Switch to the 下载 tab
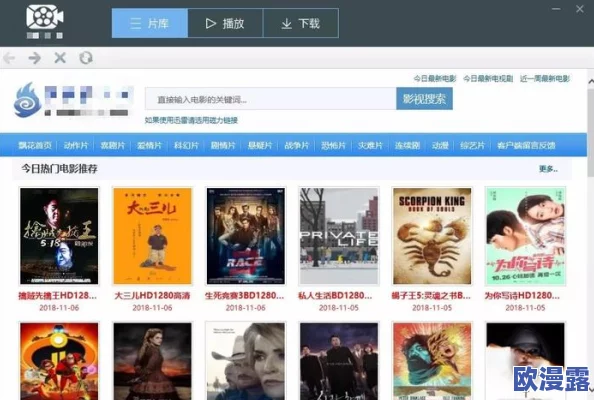This screenshot has width=594, height=400. (x=301, y=23)
